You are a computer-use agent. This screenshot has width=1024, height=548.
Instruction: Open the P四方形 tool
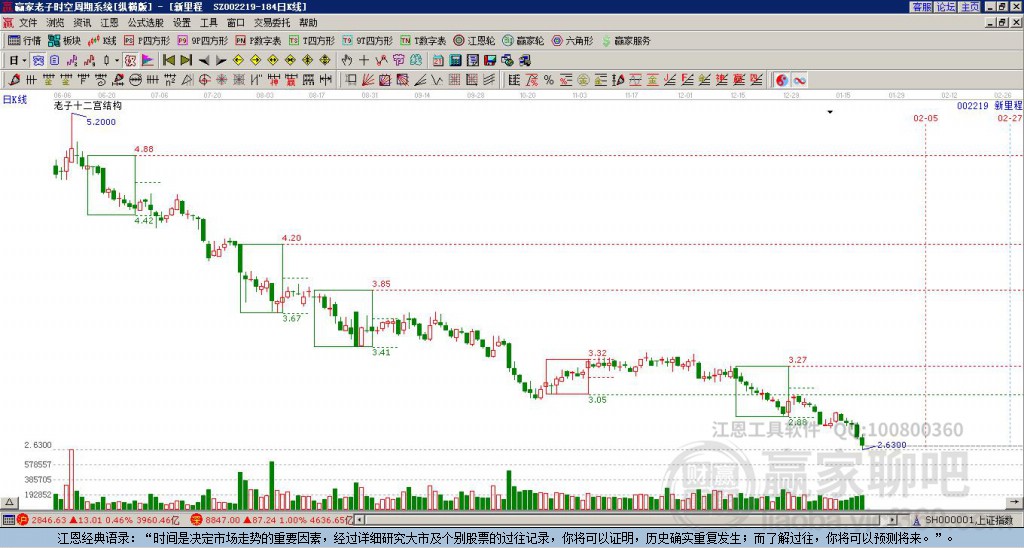pyautogui.click(x=147, y=40)
